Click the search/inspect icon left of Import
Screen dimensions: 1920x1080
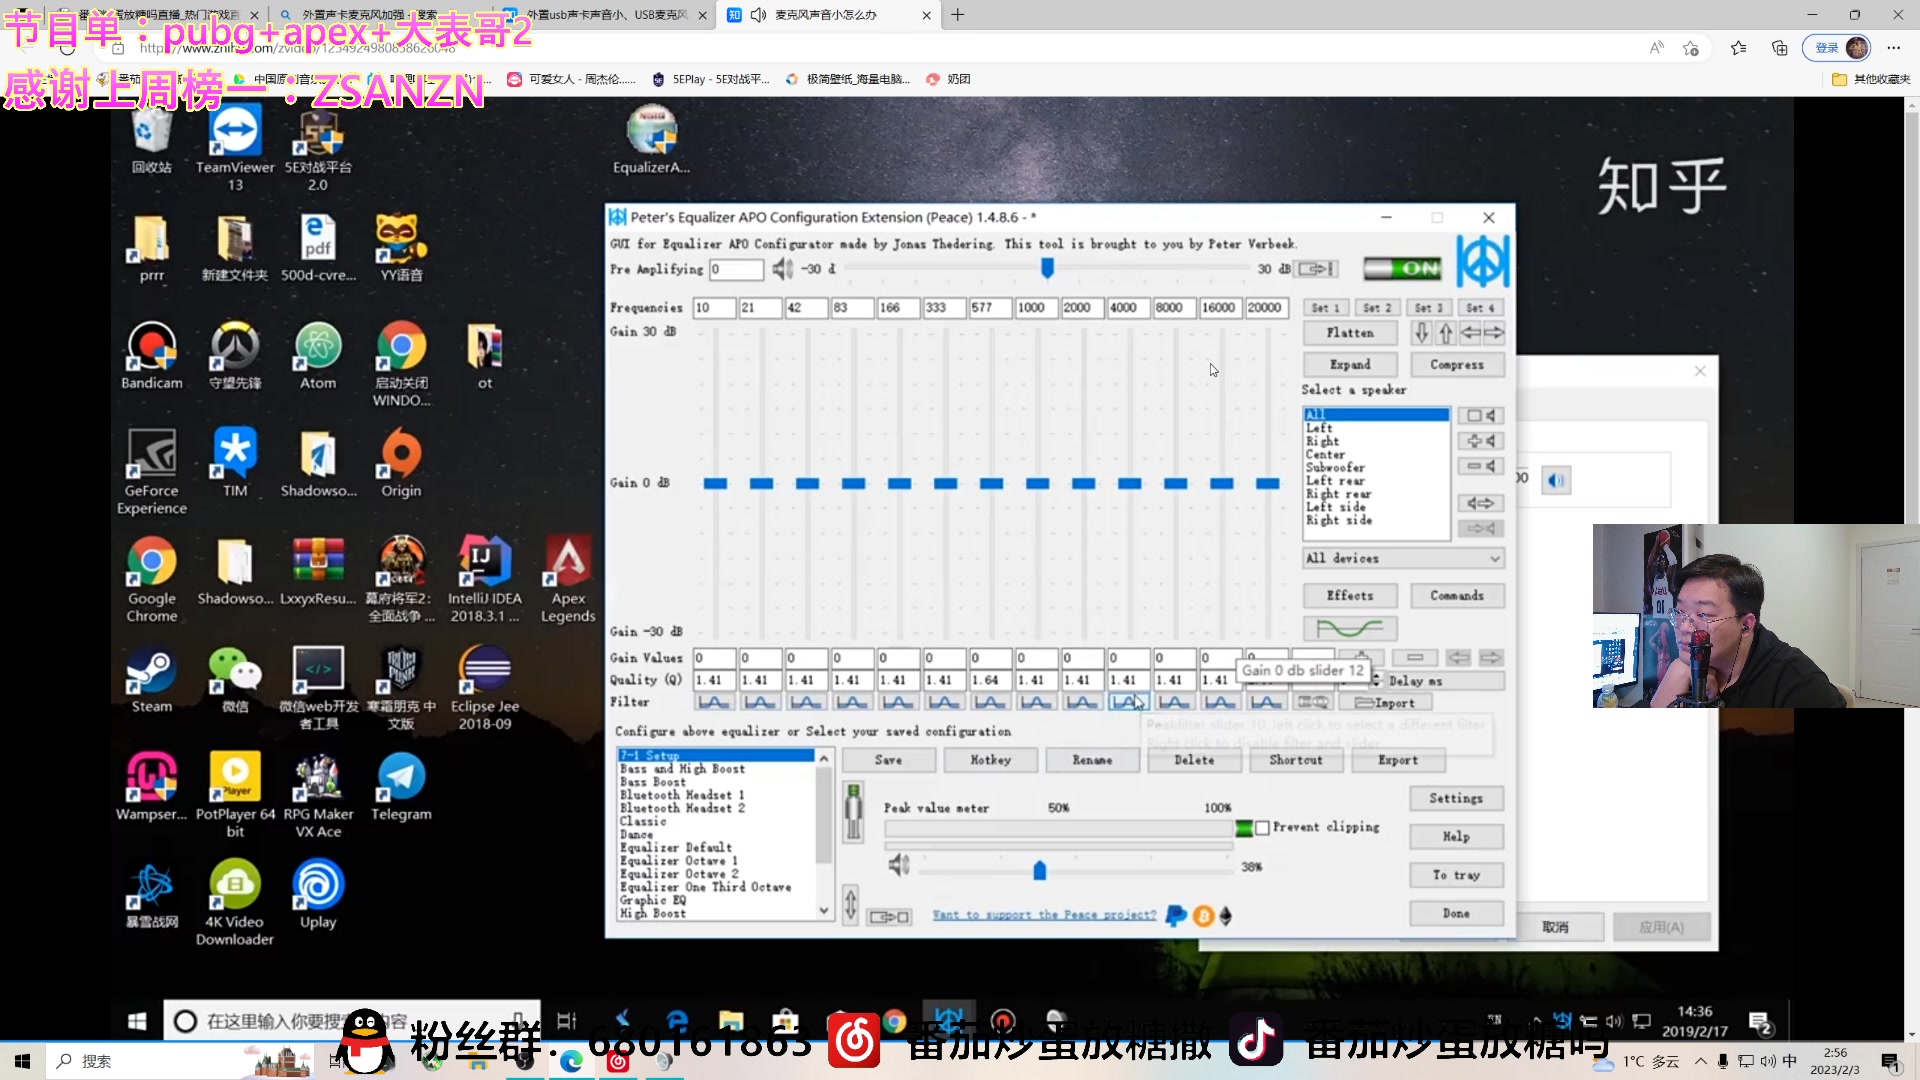[1312, 703]
